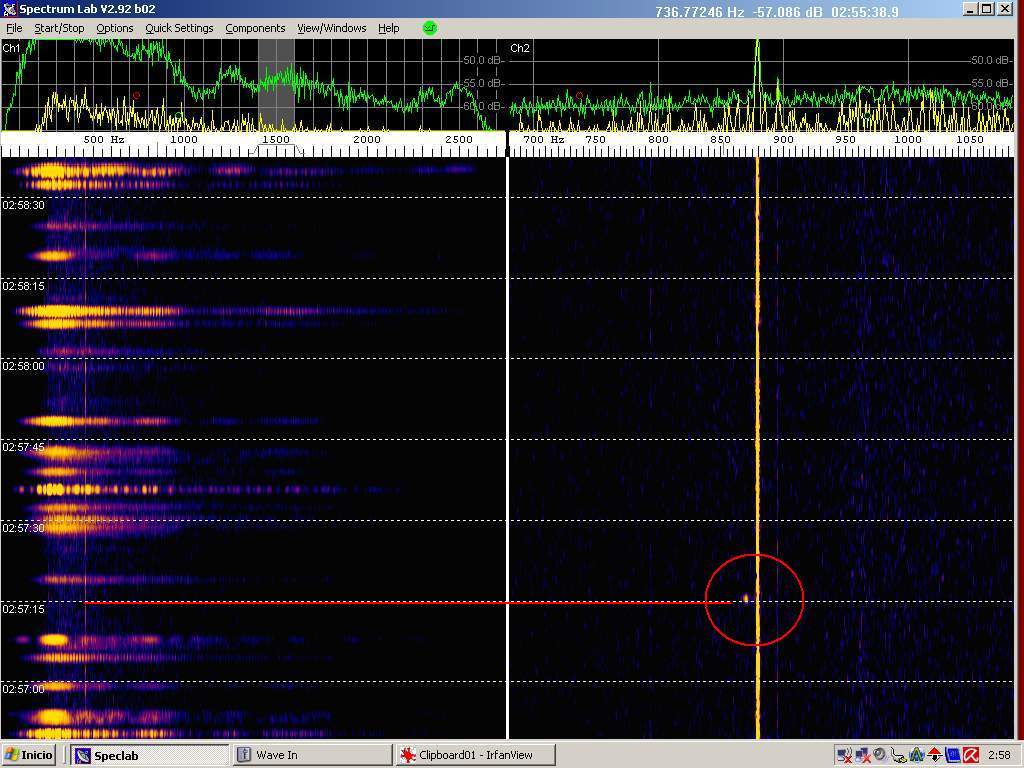Switch to the Wave In taskbar window
The width and height of the screenshot is (1024, 768).
click(x=311, y=755)
